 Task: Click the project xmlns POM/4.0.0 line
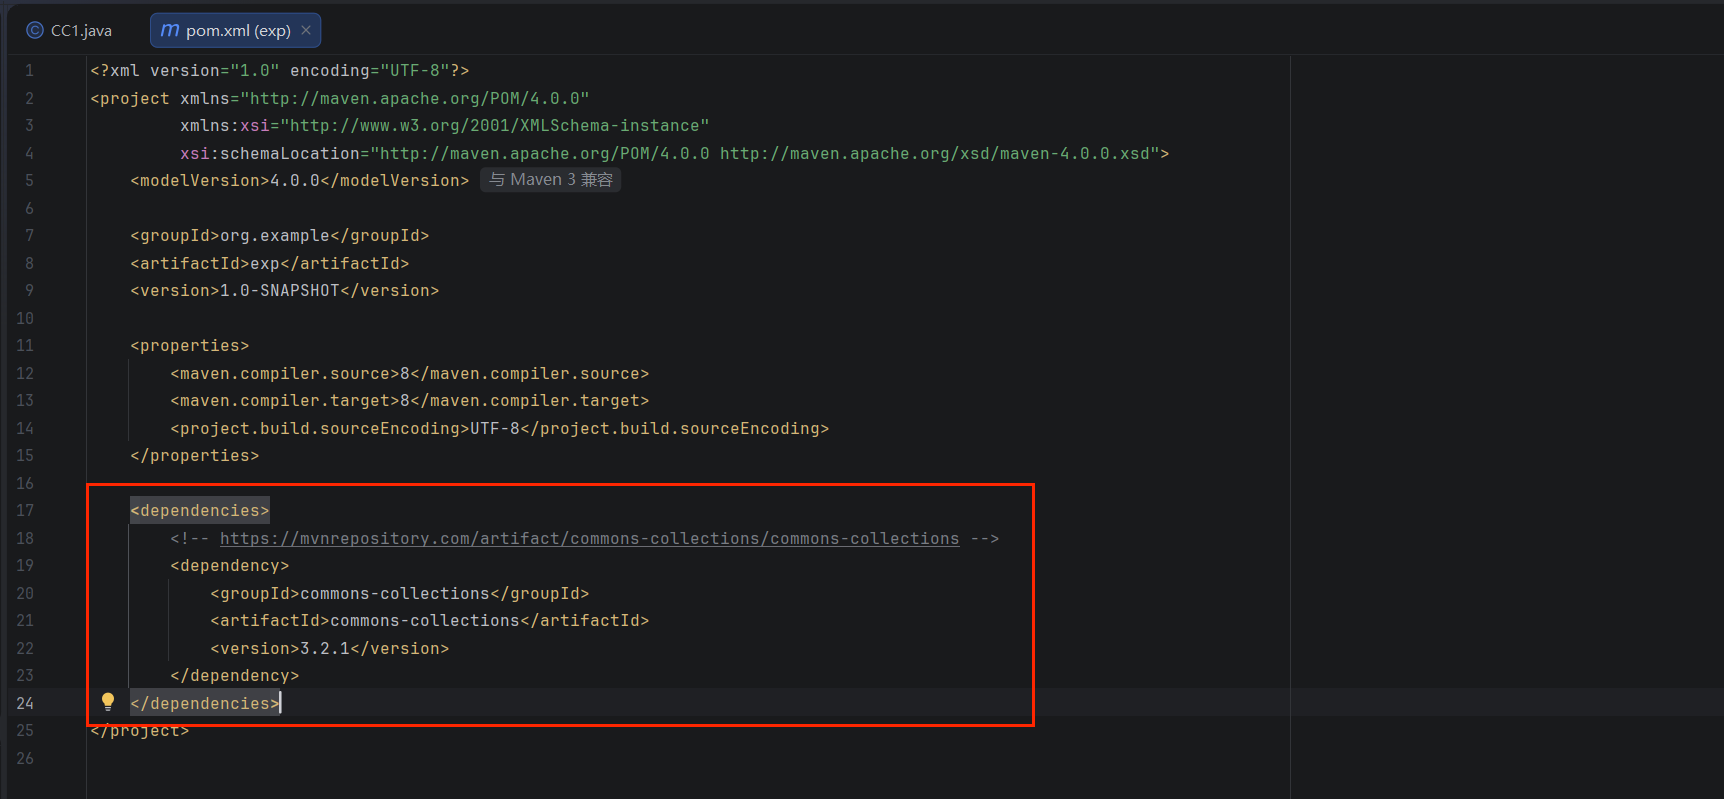click(339, 98)
